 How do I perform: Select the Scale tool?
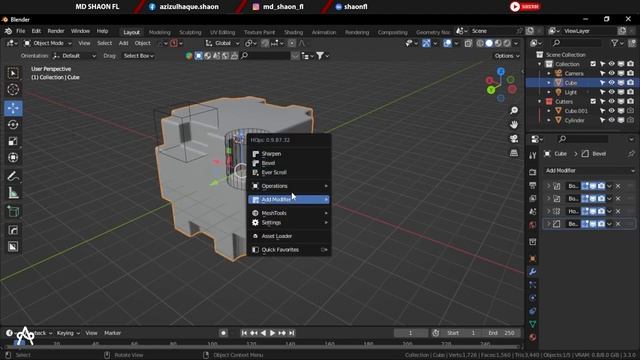(x=13, y=141)
